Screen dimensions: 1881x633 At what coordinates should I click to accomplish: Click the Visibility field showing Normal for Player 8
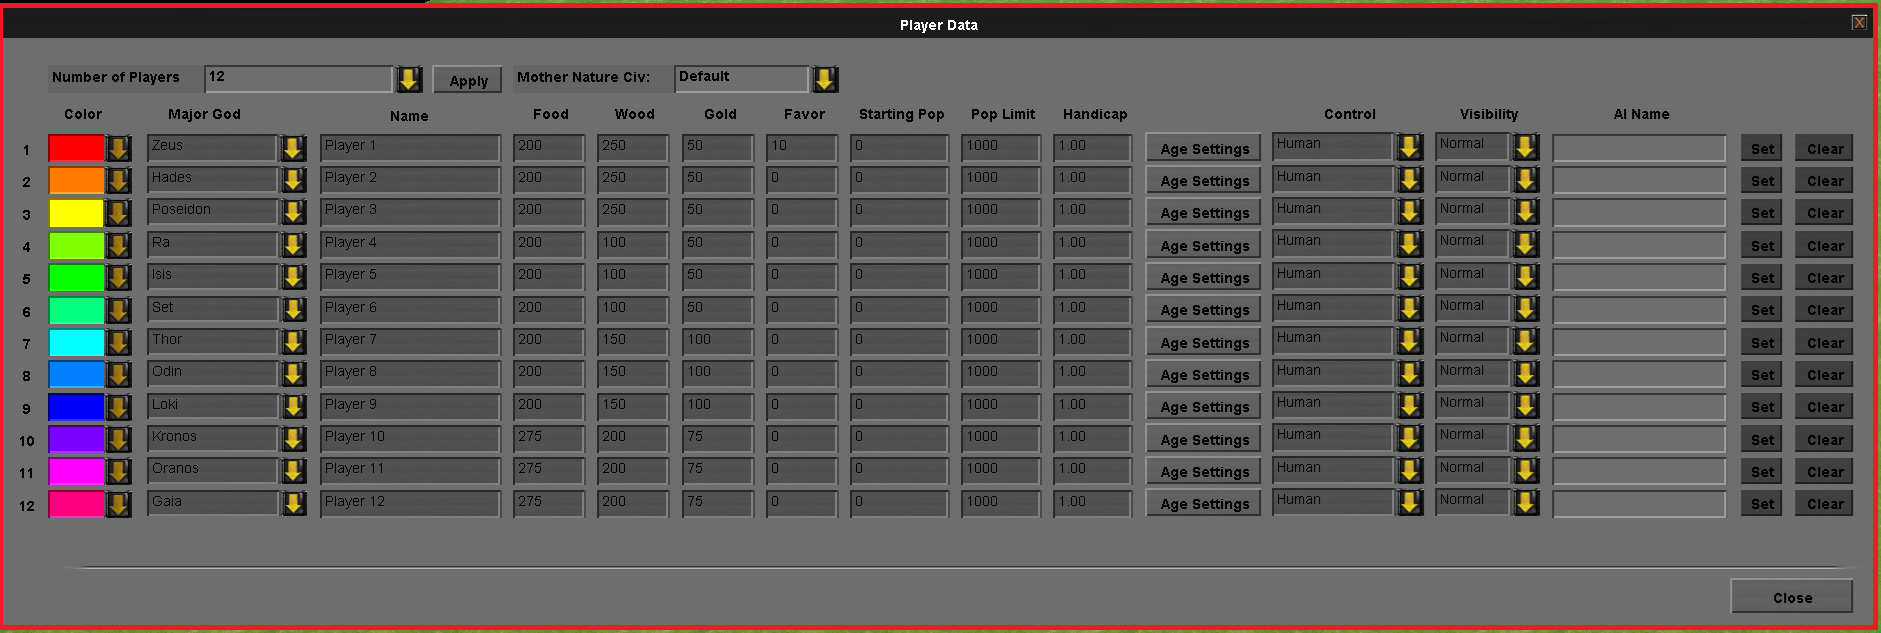pyautogui.click(x=1472, y=374)
